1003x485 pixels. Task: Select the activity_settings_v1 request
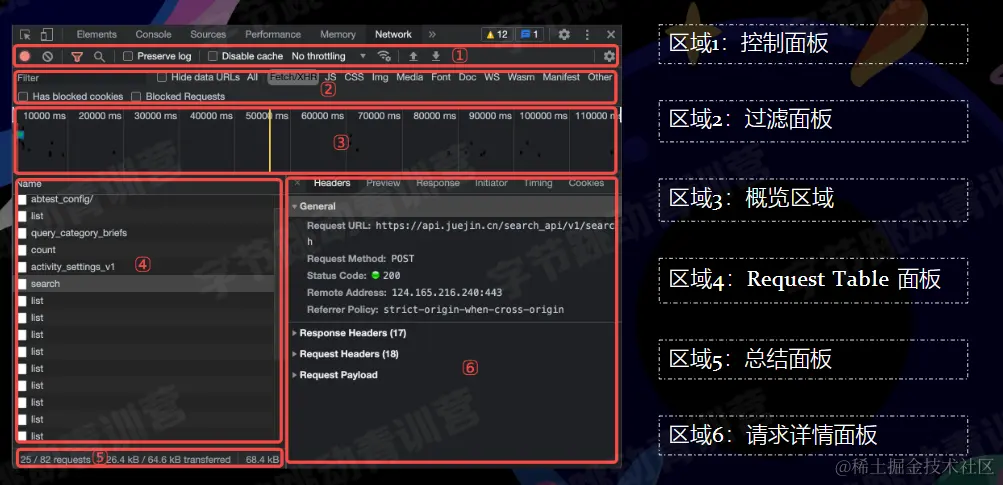[x=73, y=267]
